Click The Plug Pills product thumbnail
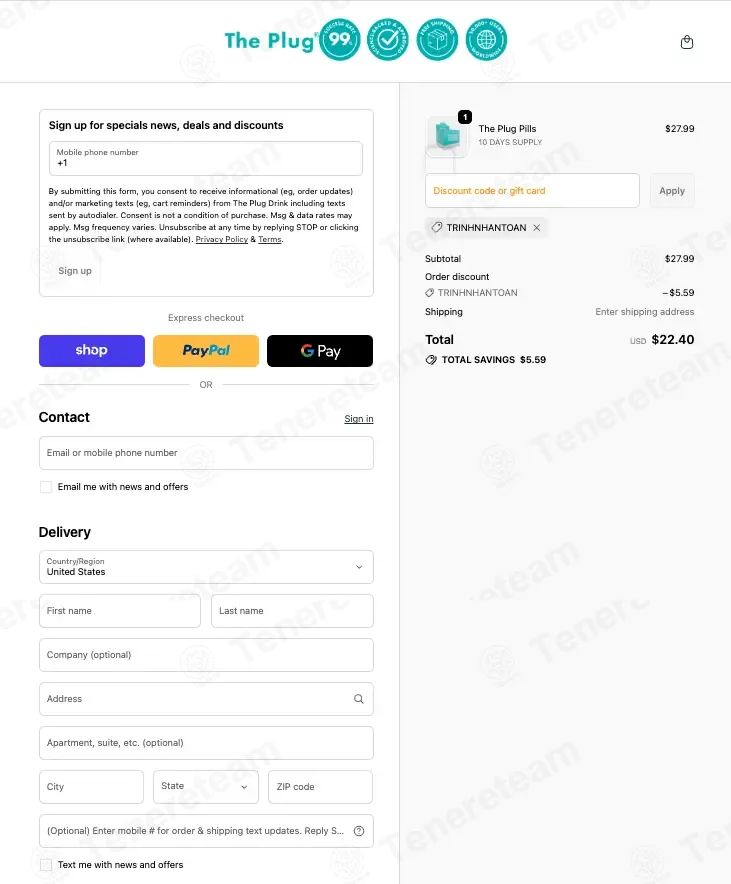This screenshot has width=731, height=884. click(448, 136)
